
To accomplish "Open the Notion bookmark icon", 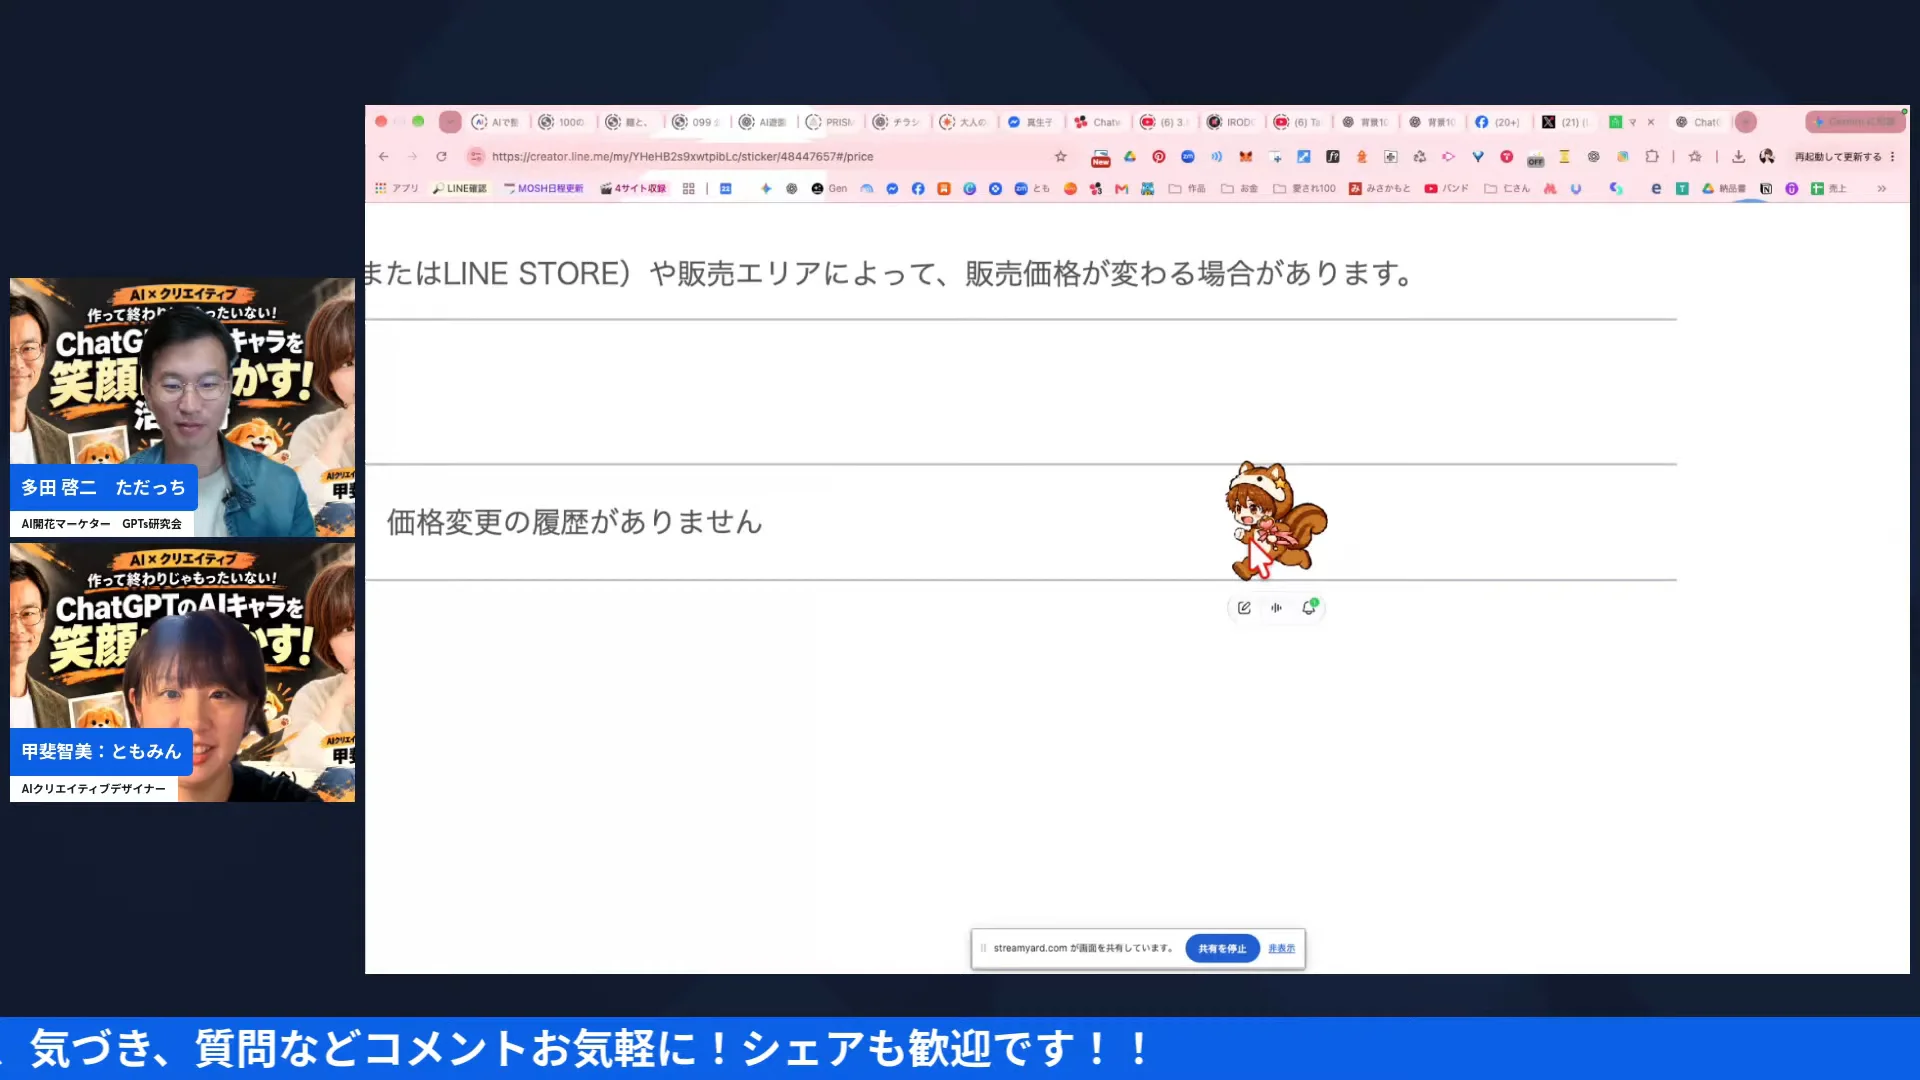I will pyautogui.click(x=1766, y=188).
